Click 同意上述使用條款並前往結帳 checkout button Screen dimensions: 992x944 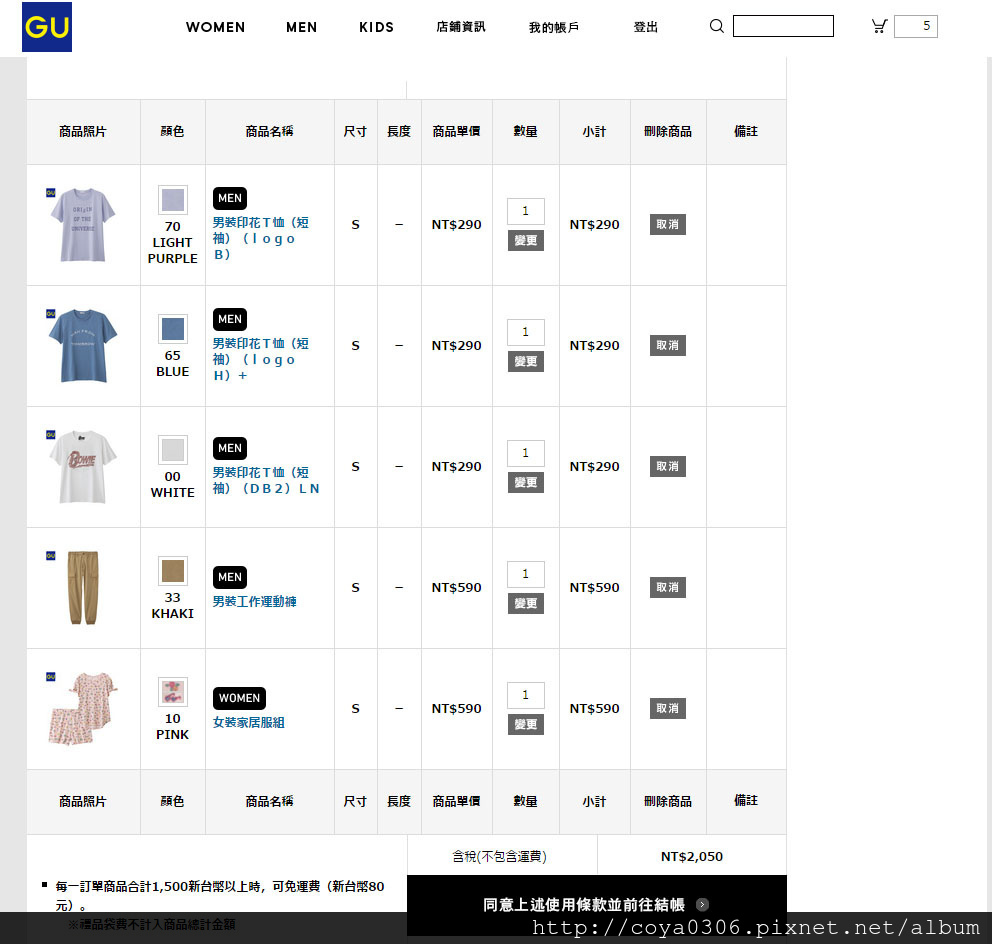point(597,905)
